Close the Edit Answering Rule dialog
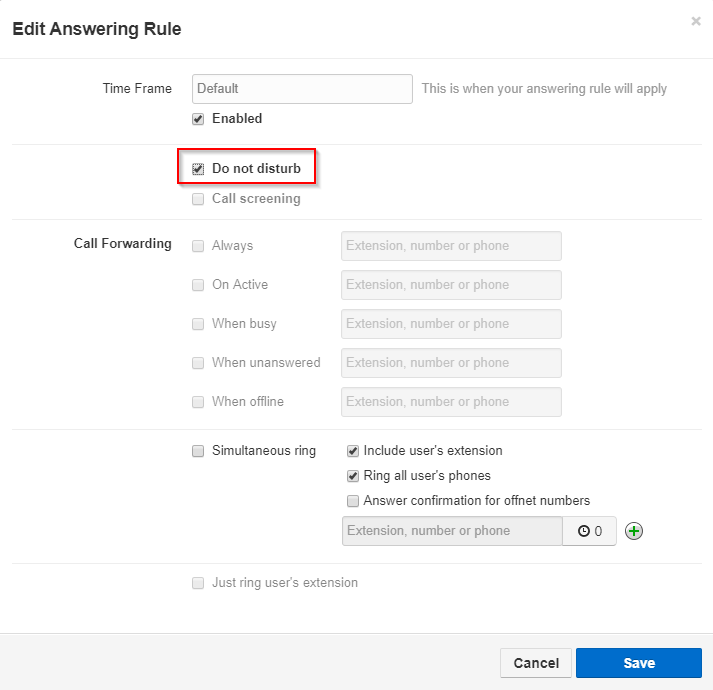 tap(696, 21)
